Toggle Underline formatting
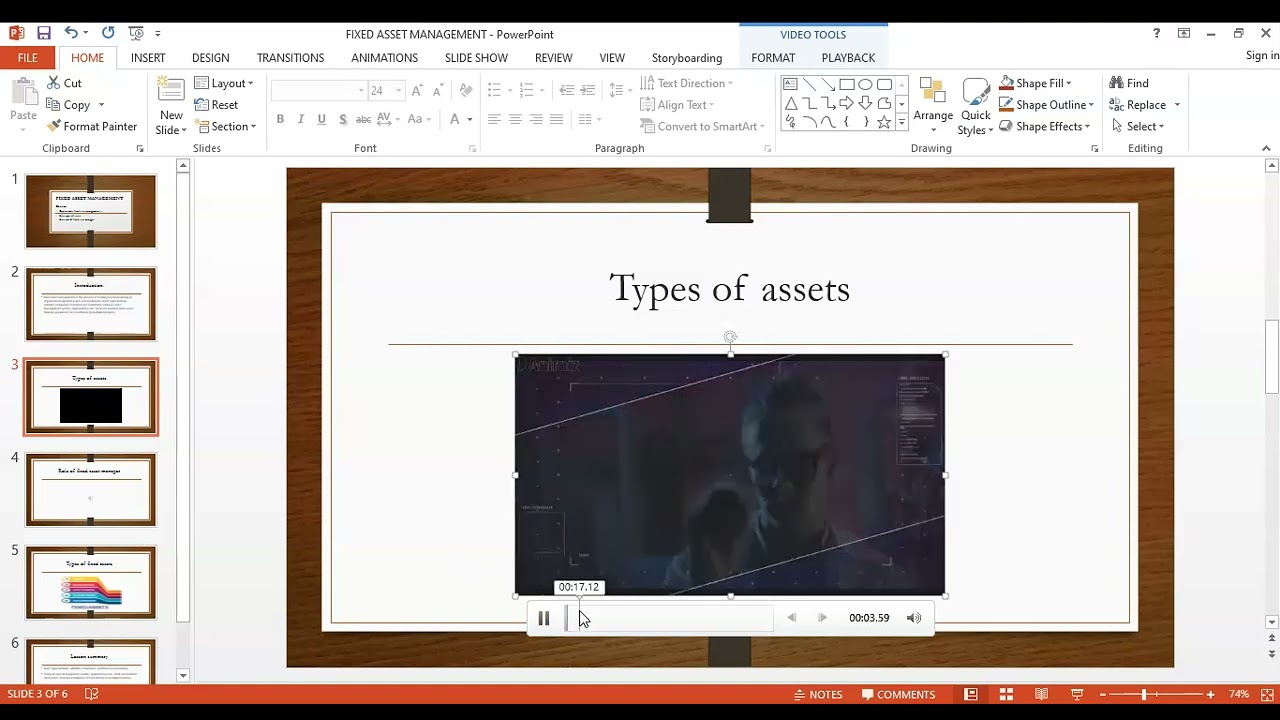The height and width of the screenshot is (720, 1280). click(x=321, y=119)
